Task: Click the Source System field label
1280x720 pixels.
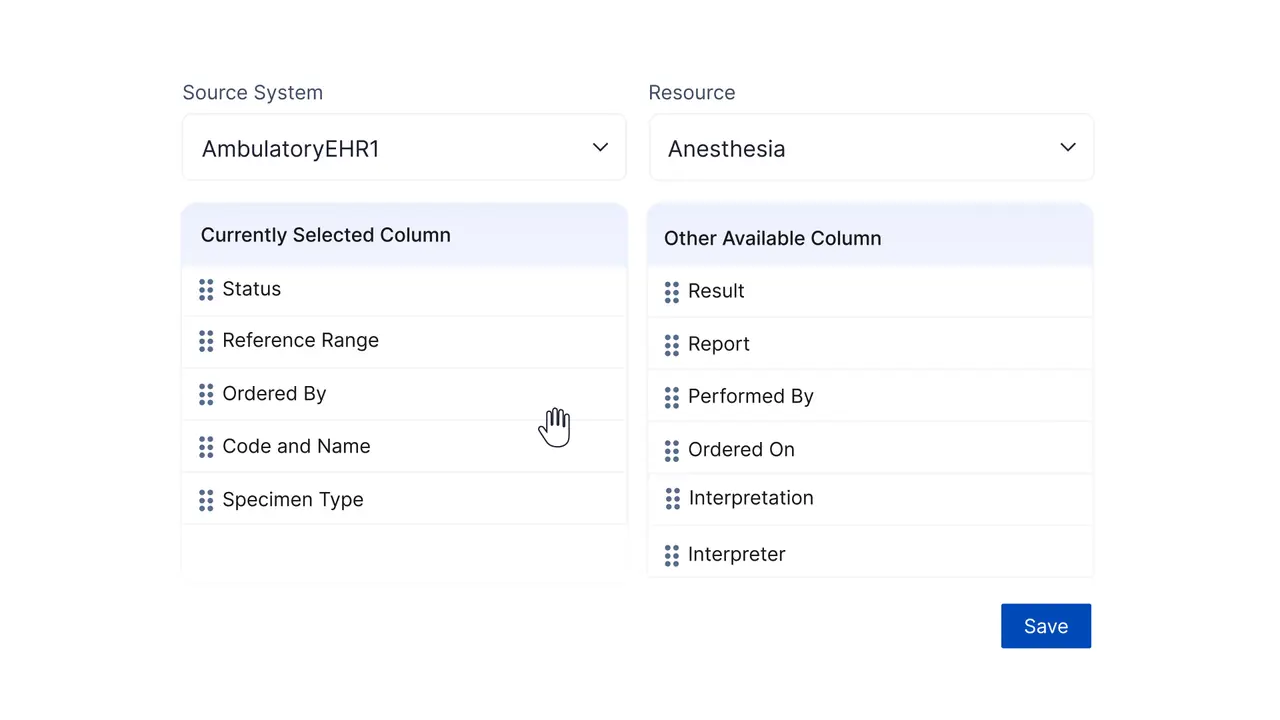Action: click(x=253, y=92)
